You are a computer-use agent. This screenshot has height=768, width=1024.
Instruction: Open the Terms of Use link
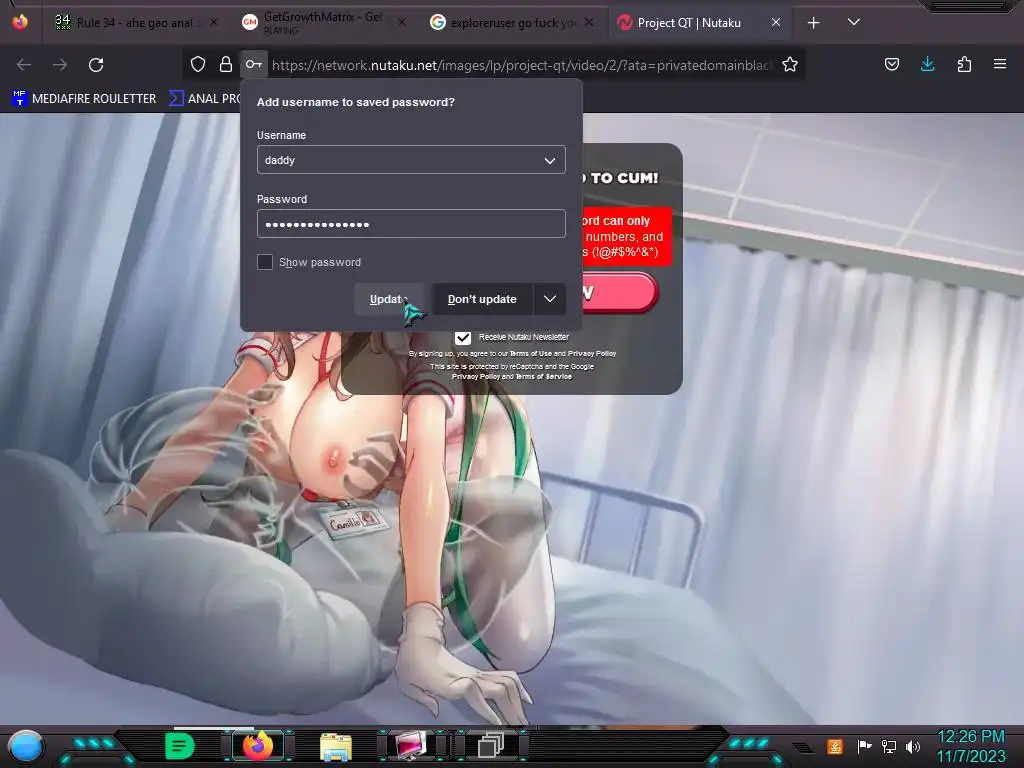pyautogui.click(x=530, y=353)
